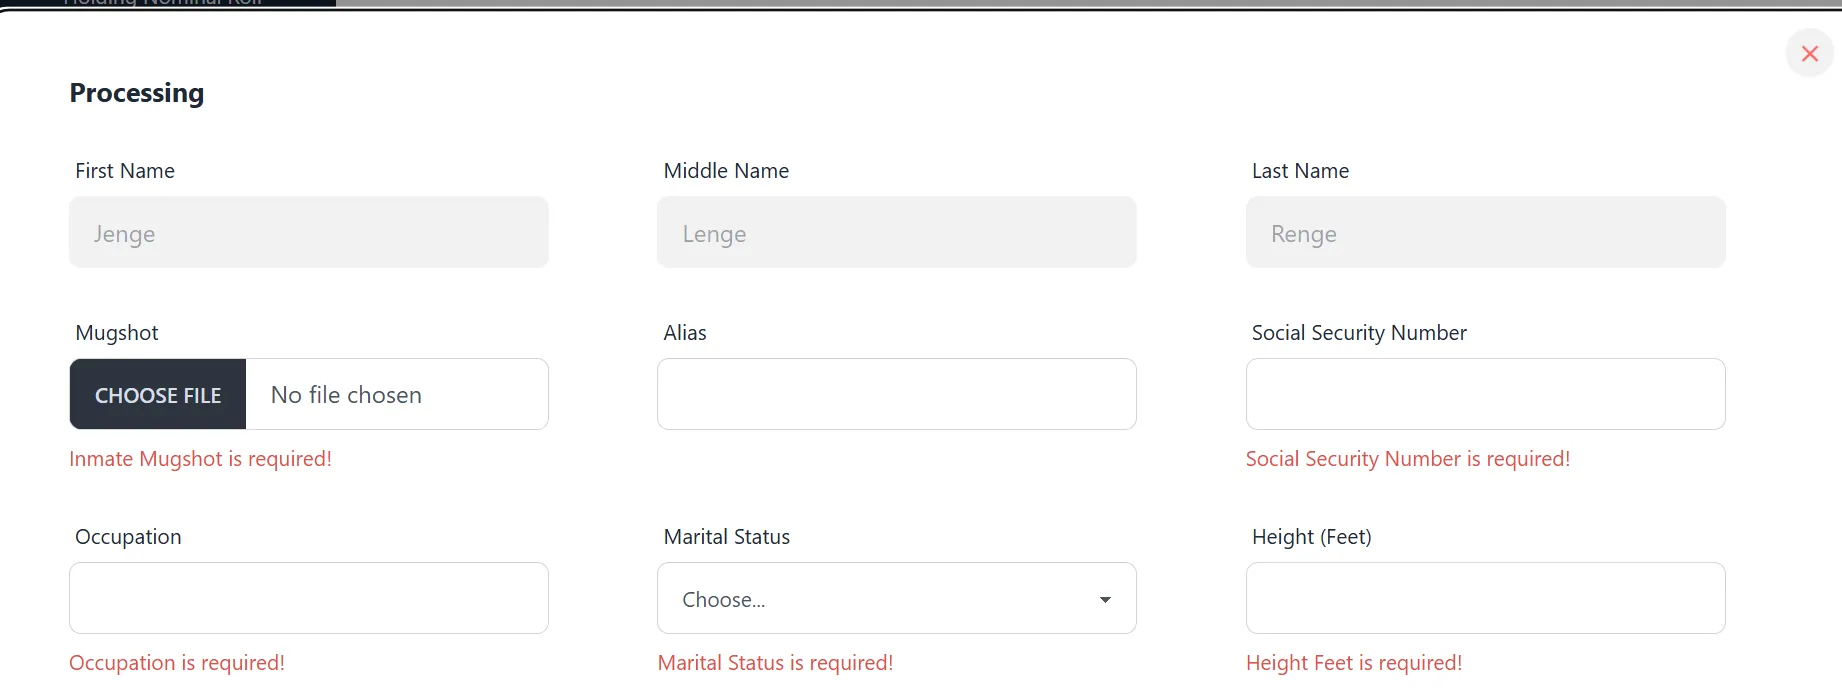Image resolution: width=1842 pixels, height=695 pixels.
Task: Click the Middle Name field showing Lenge
Action: (x=896, y=233)
